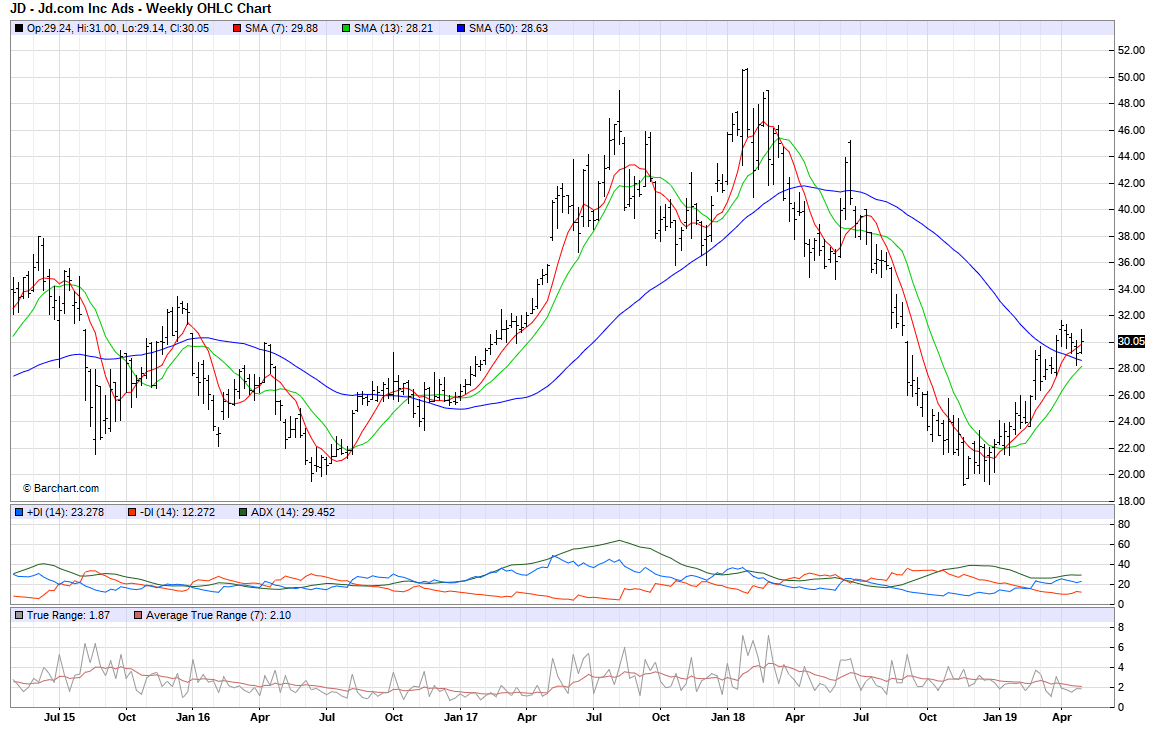Screen dimensions: 1156x748
Task: Click the 60 level on the DI/ADX axis
Action: (1124, 545)
